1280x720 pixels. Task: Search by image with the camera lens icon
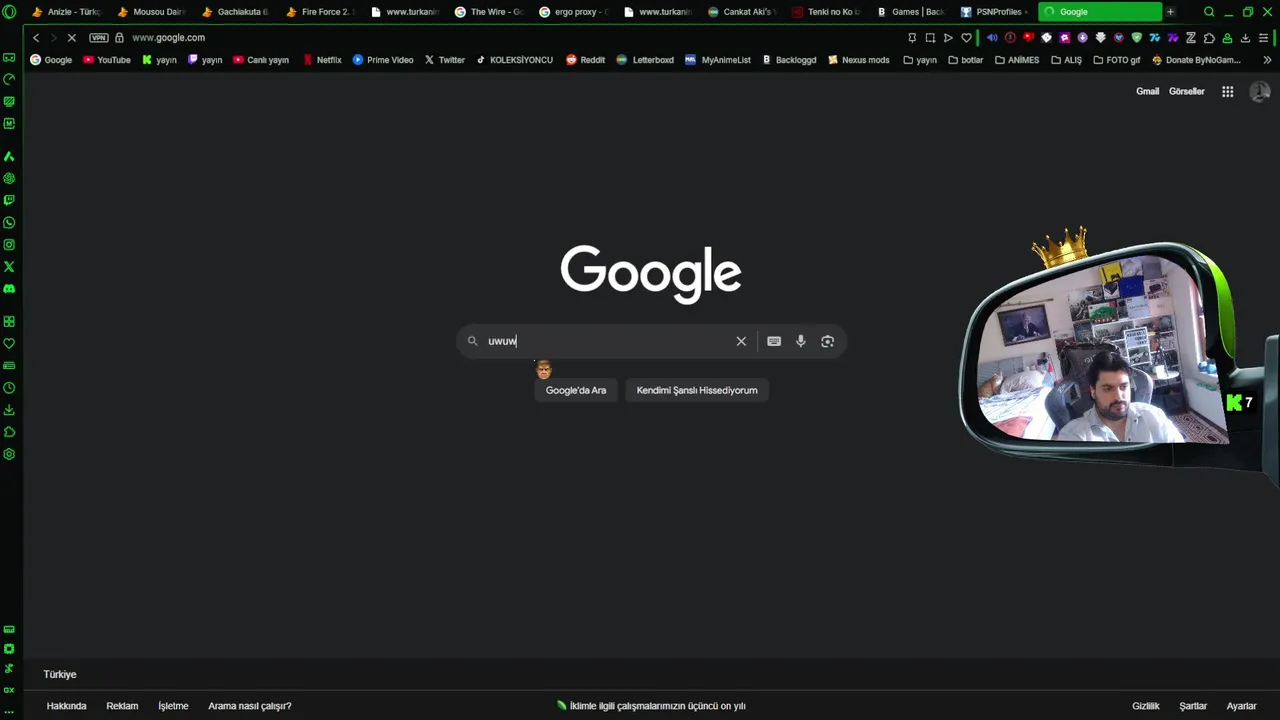[827, 341]
